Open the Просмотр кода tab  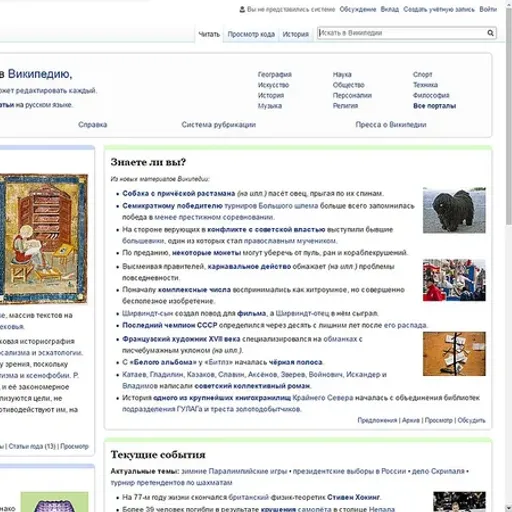click(x=251, y=34)
